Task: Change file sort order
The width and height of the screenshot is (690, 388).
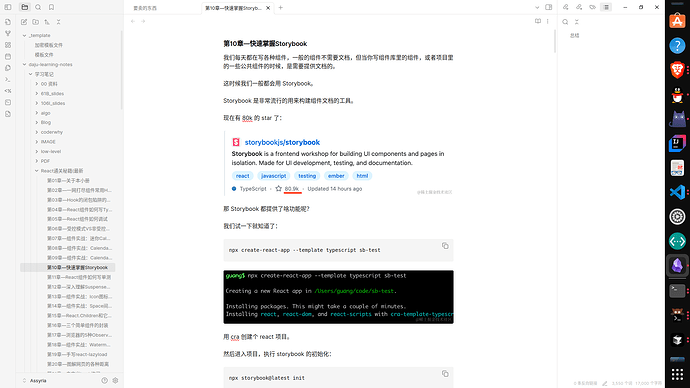Action: click(x=47, y=22)
